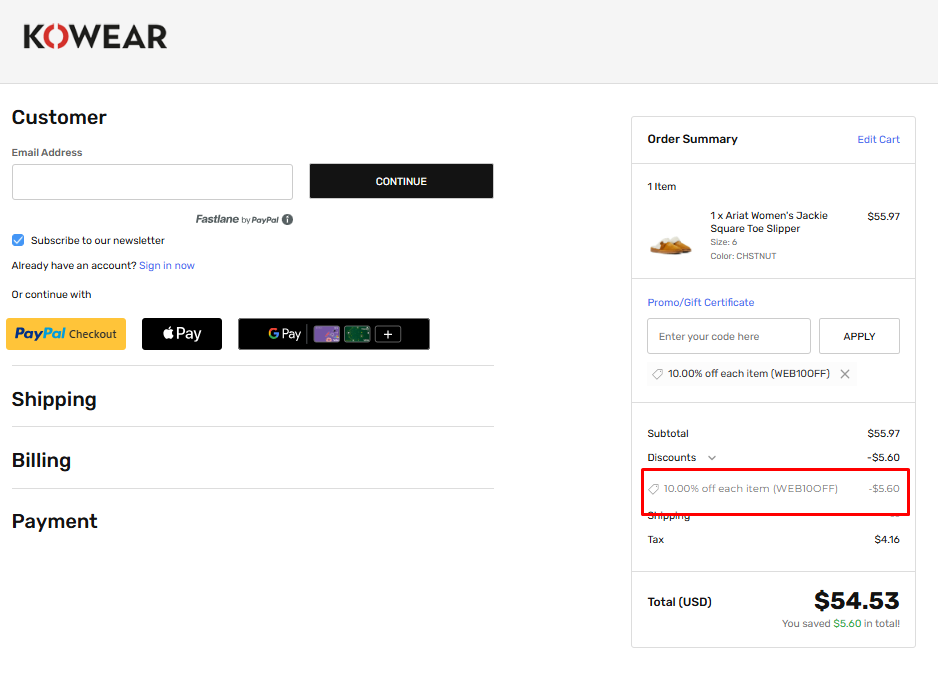The height and width of the screenshot is (679, 938).
Task: Click the Subtotal value $55.97
Action: tap(884, 433)
